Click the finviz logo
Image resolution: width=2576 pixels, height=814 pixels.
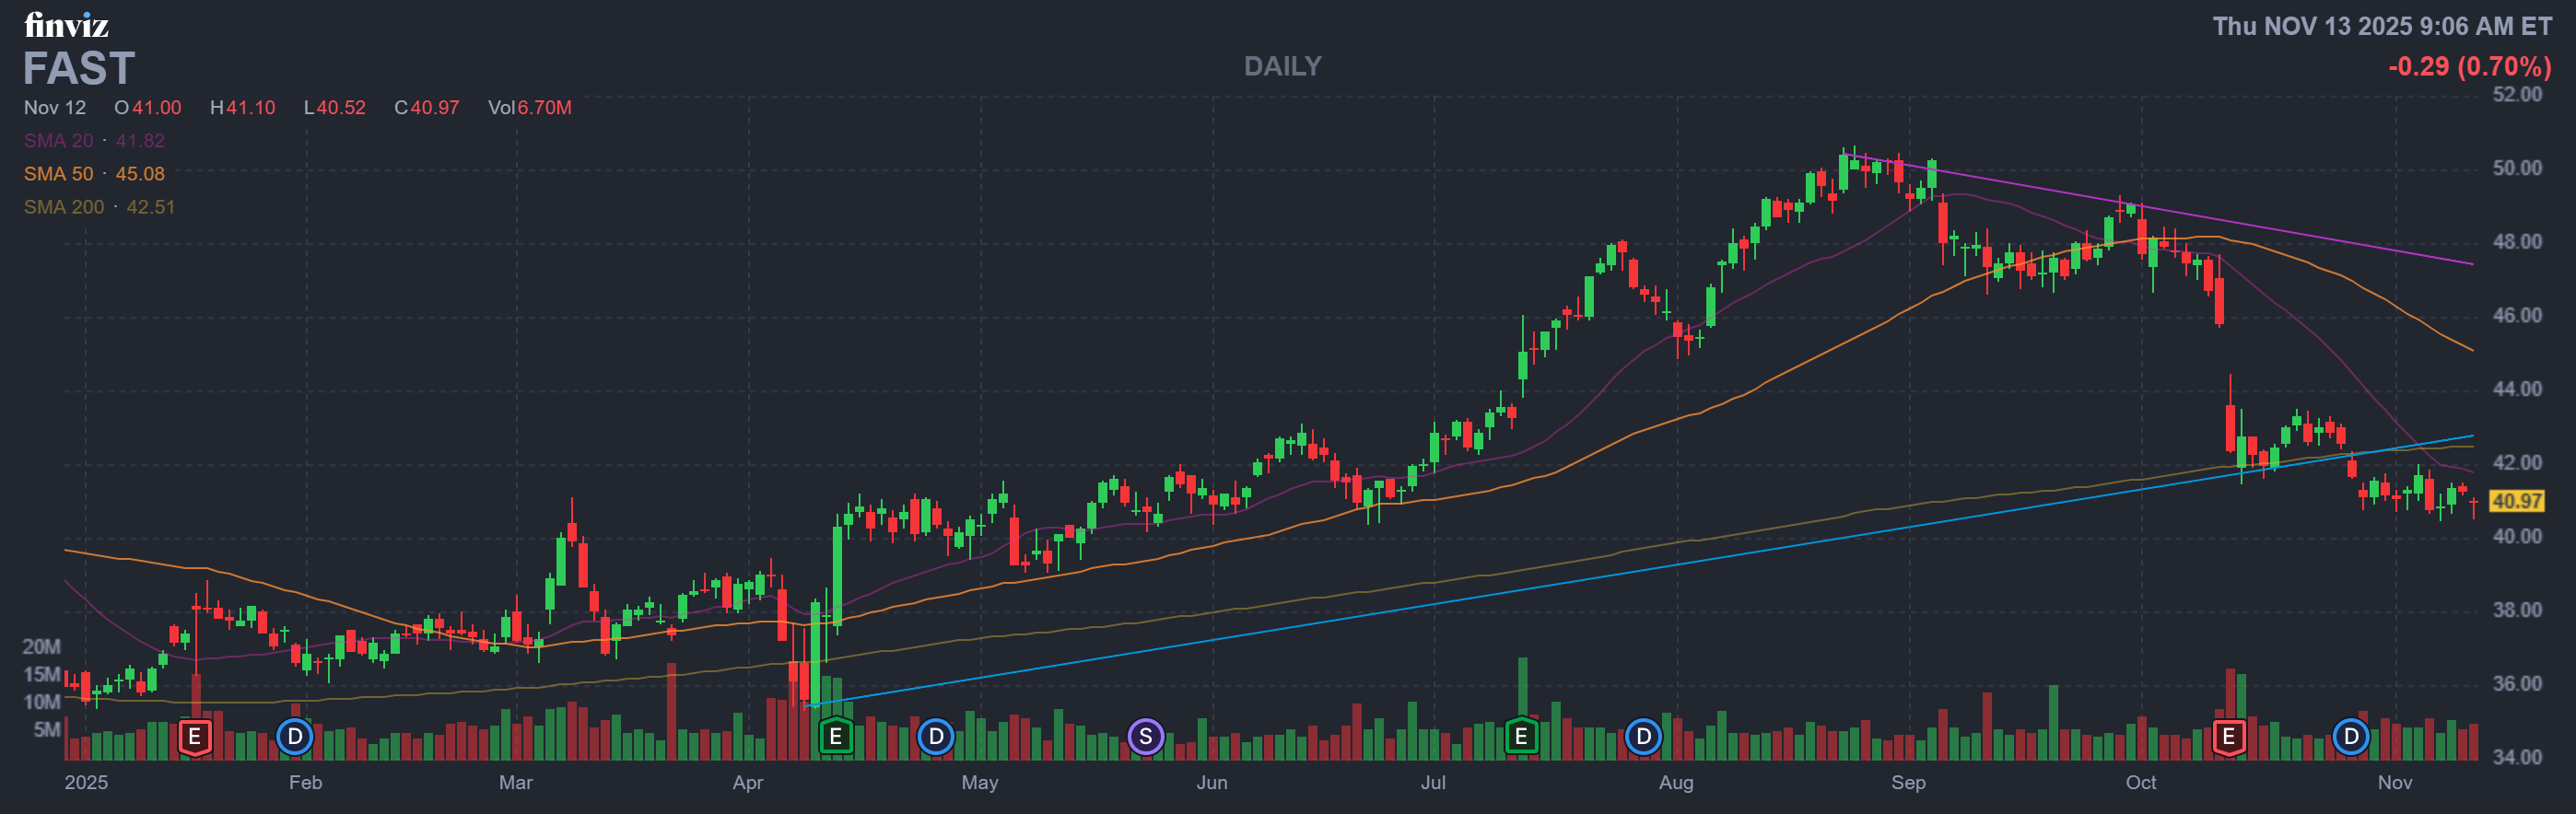click(66, 25)
